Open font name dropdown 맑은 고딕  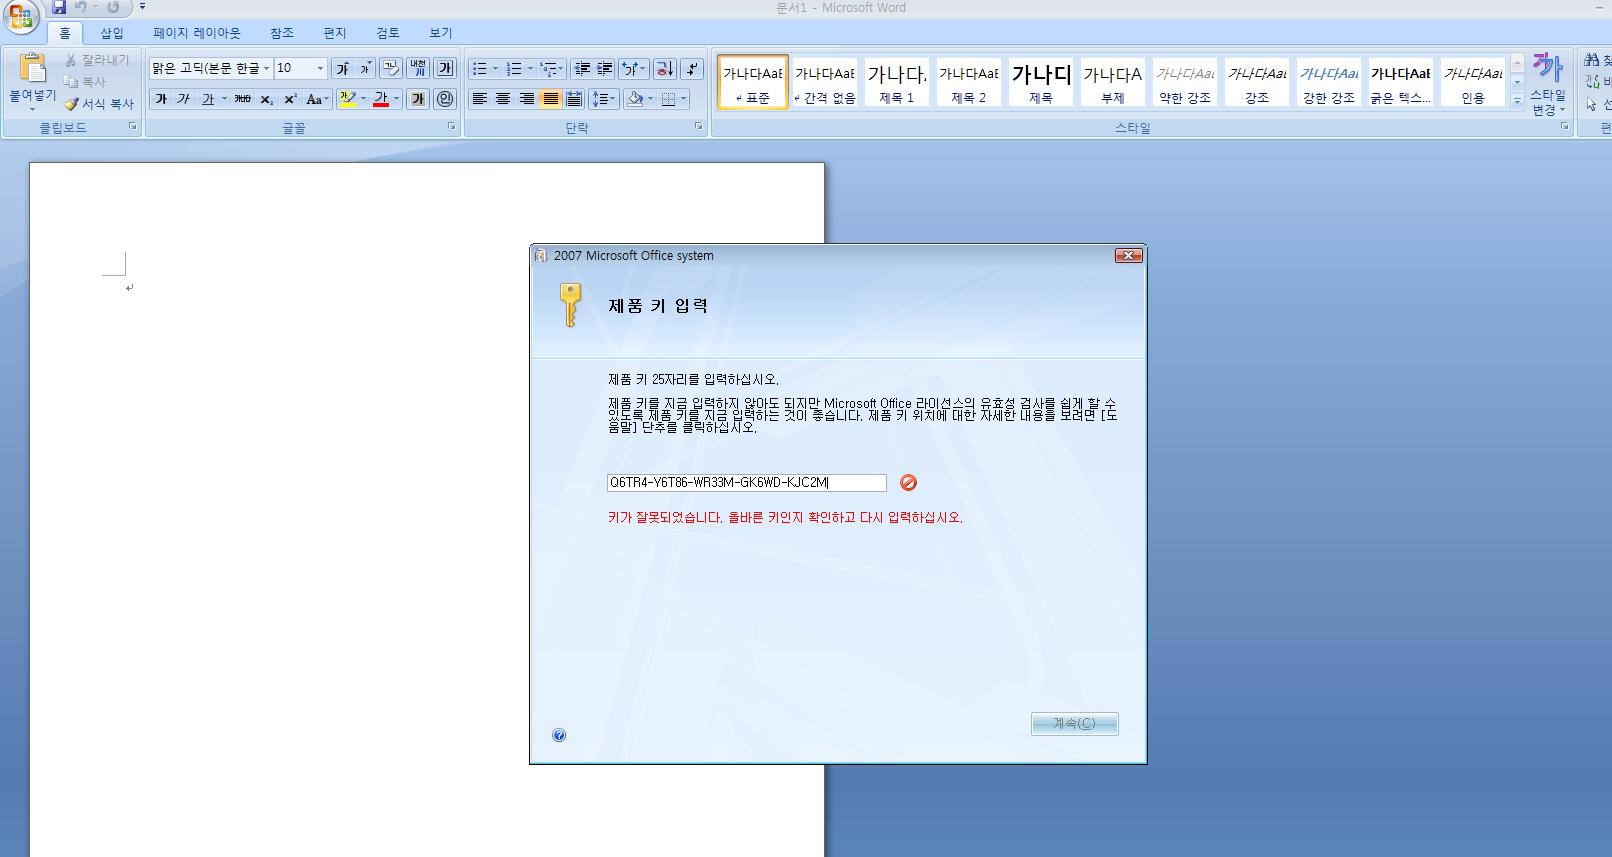pyautogui.click(x=266, y=68)
